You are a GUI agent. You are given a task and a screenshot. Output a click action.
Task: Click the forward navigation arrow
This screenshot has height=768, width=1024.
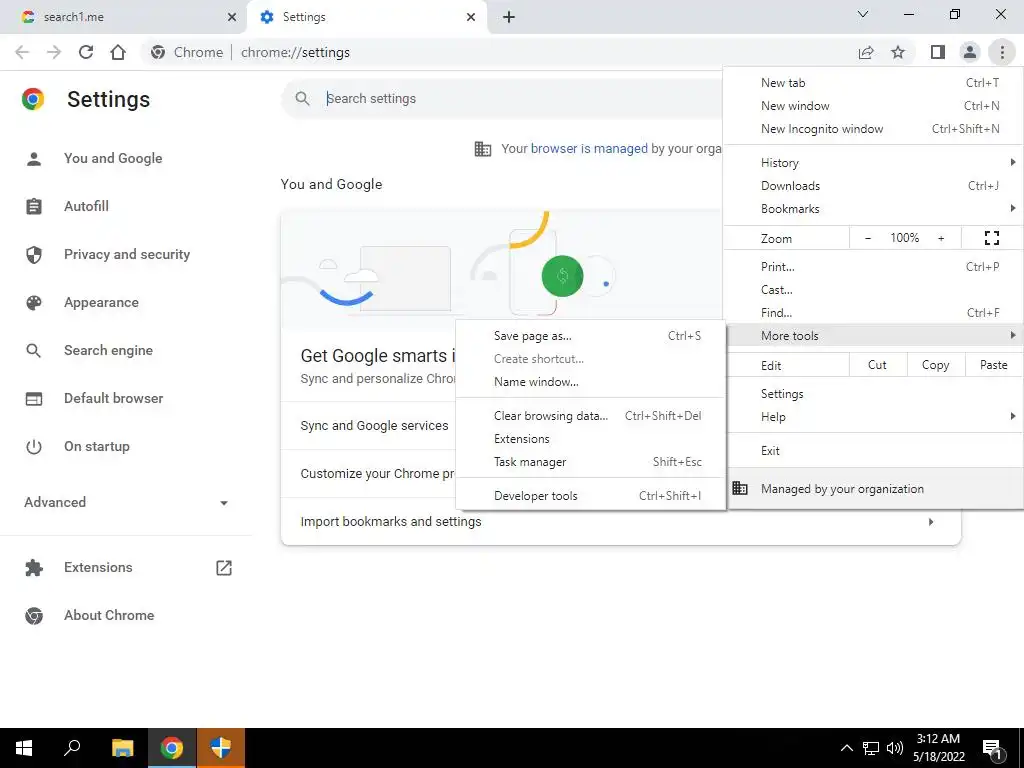coord(54,52)
